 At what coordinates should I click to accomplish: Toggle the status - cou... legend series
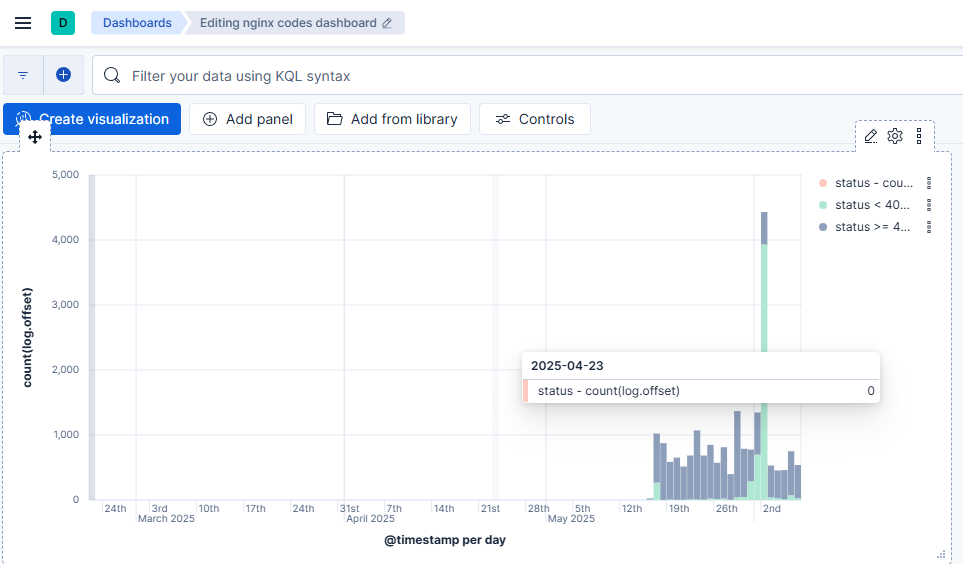pos(873,183)
